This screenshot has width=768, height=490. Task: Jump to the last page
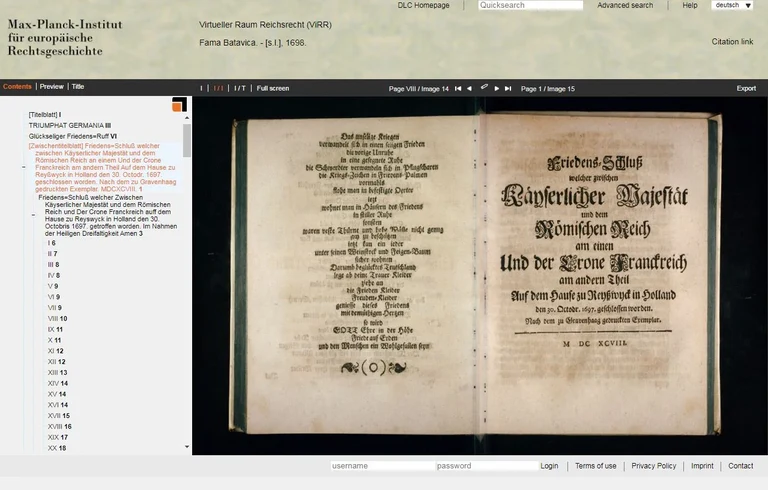coord(508,88)
